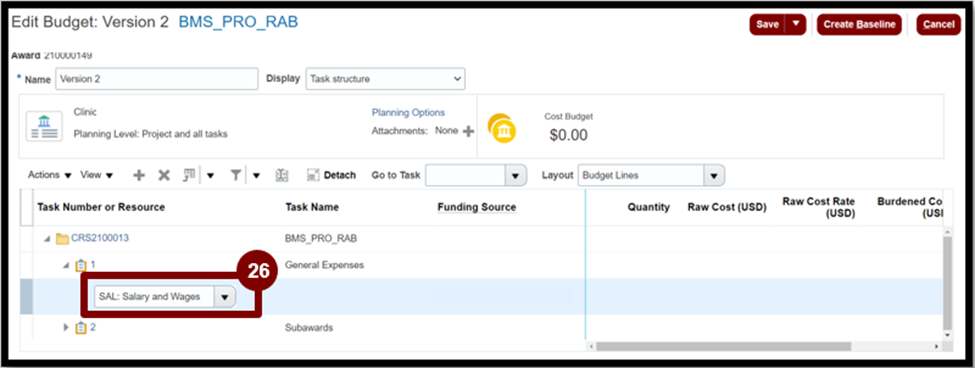Click the Clinic institution icon
975x368 pixels.
(44, 126)
